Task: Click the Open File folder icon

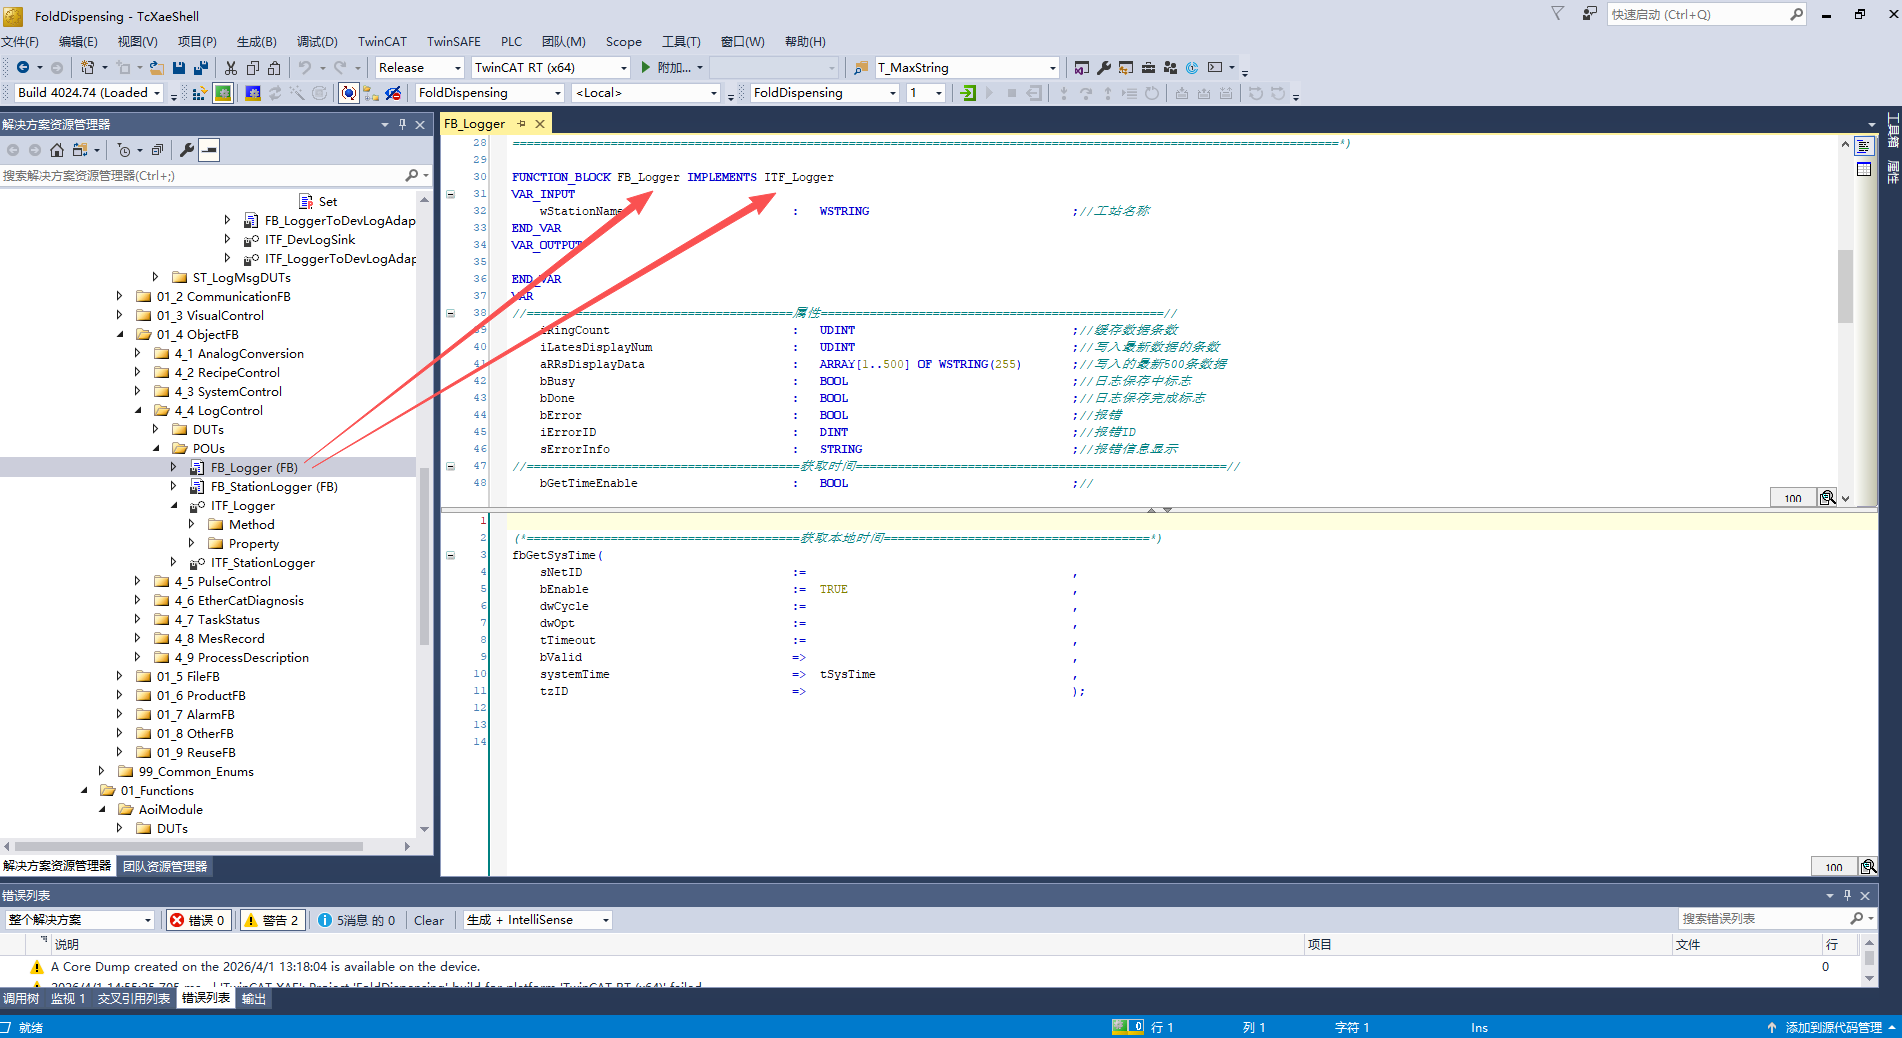Action: pos(156,68)
